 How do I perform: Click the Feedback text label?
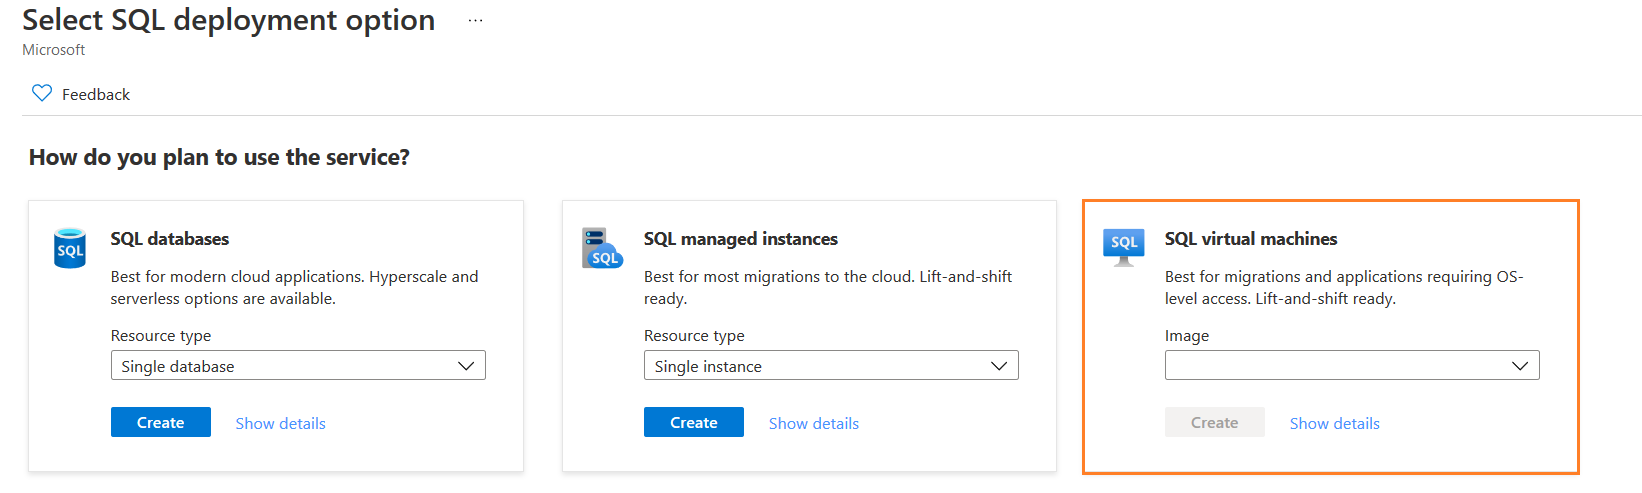coord(96,94)
